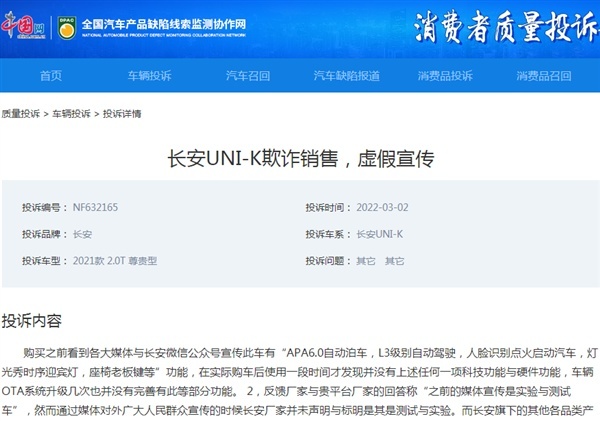Click the 投诉车系 label

coord(328,234)
